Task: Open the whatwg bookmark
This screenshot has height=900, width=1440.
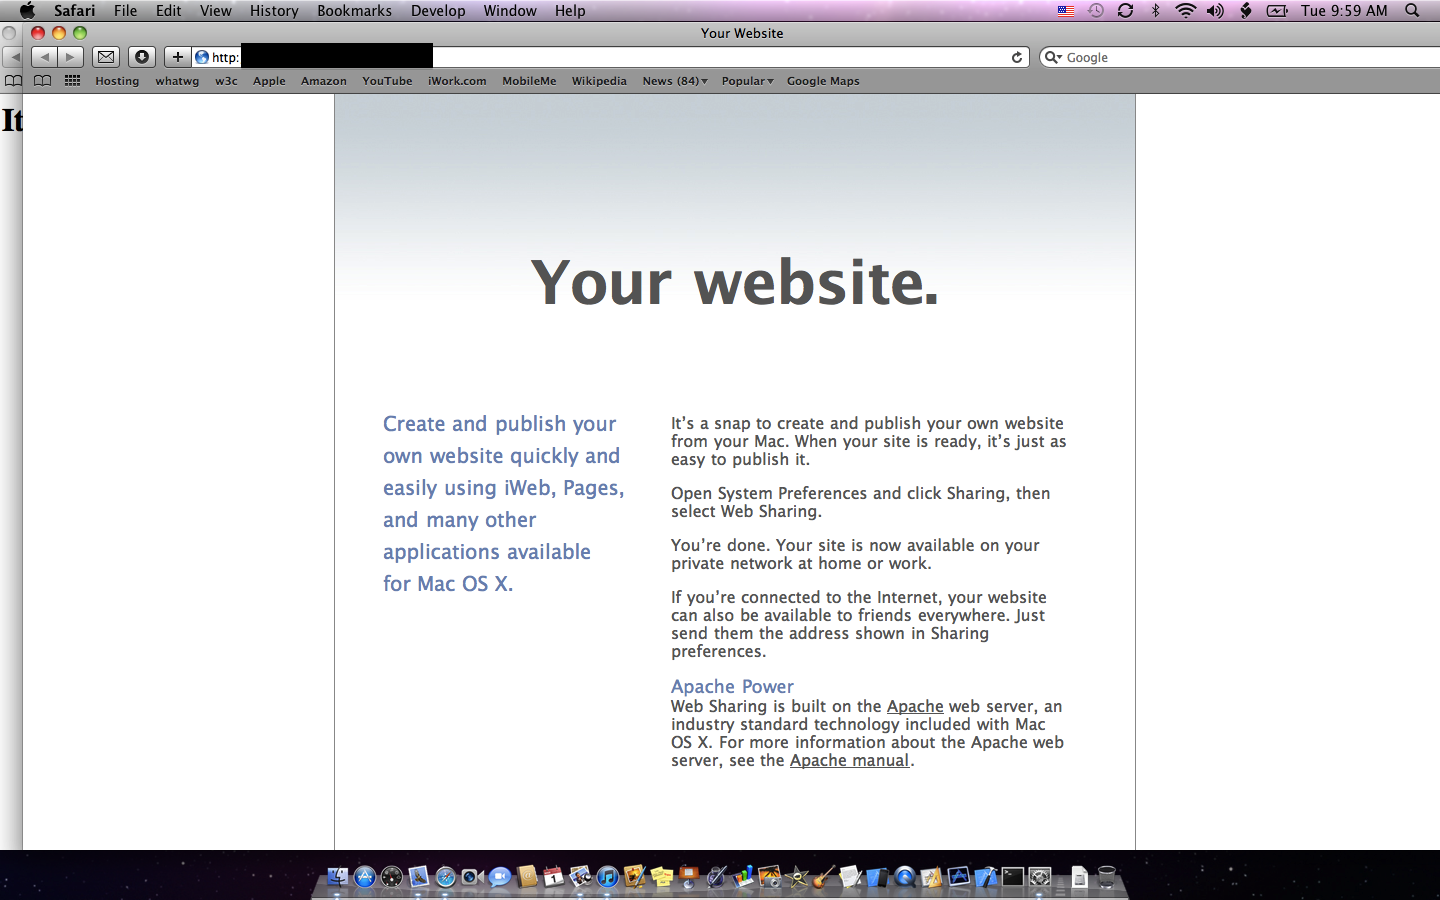Action: tap(177, 81)
